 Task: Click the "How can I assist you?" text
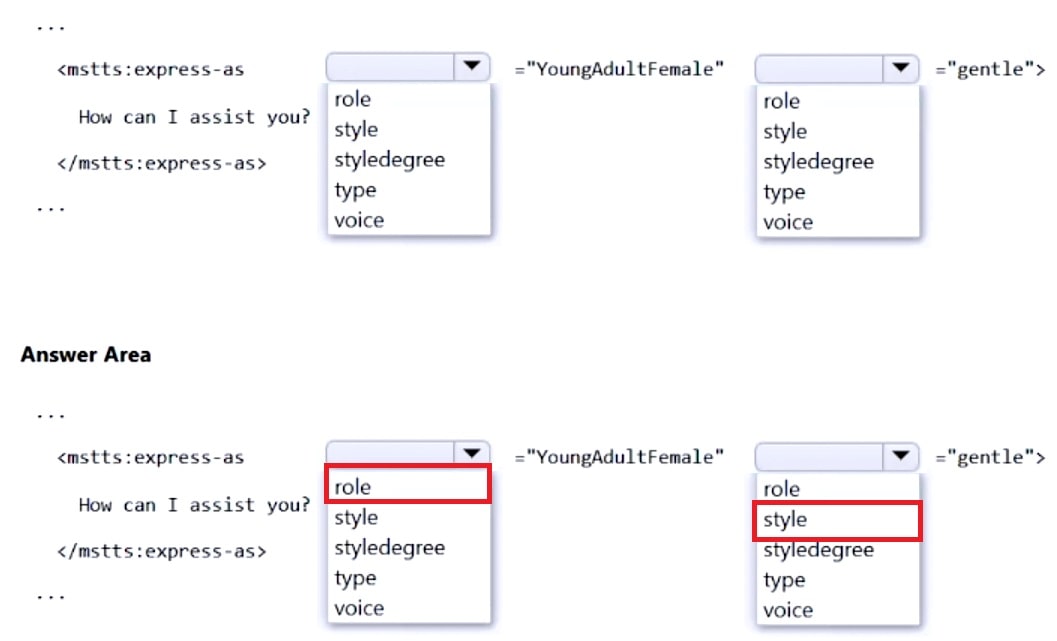[193, 117]
